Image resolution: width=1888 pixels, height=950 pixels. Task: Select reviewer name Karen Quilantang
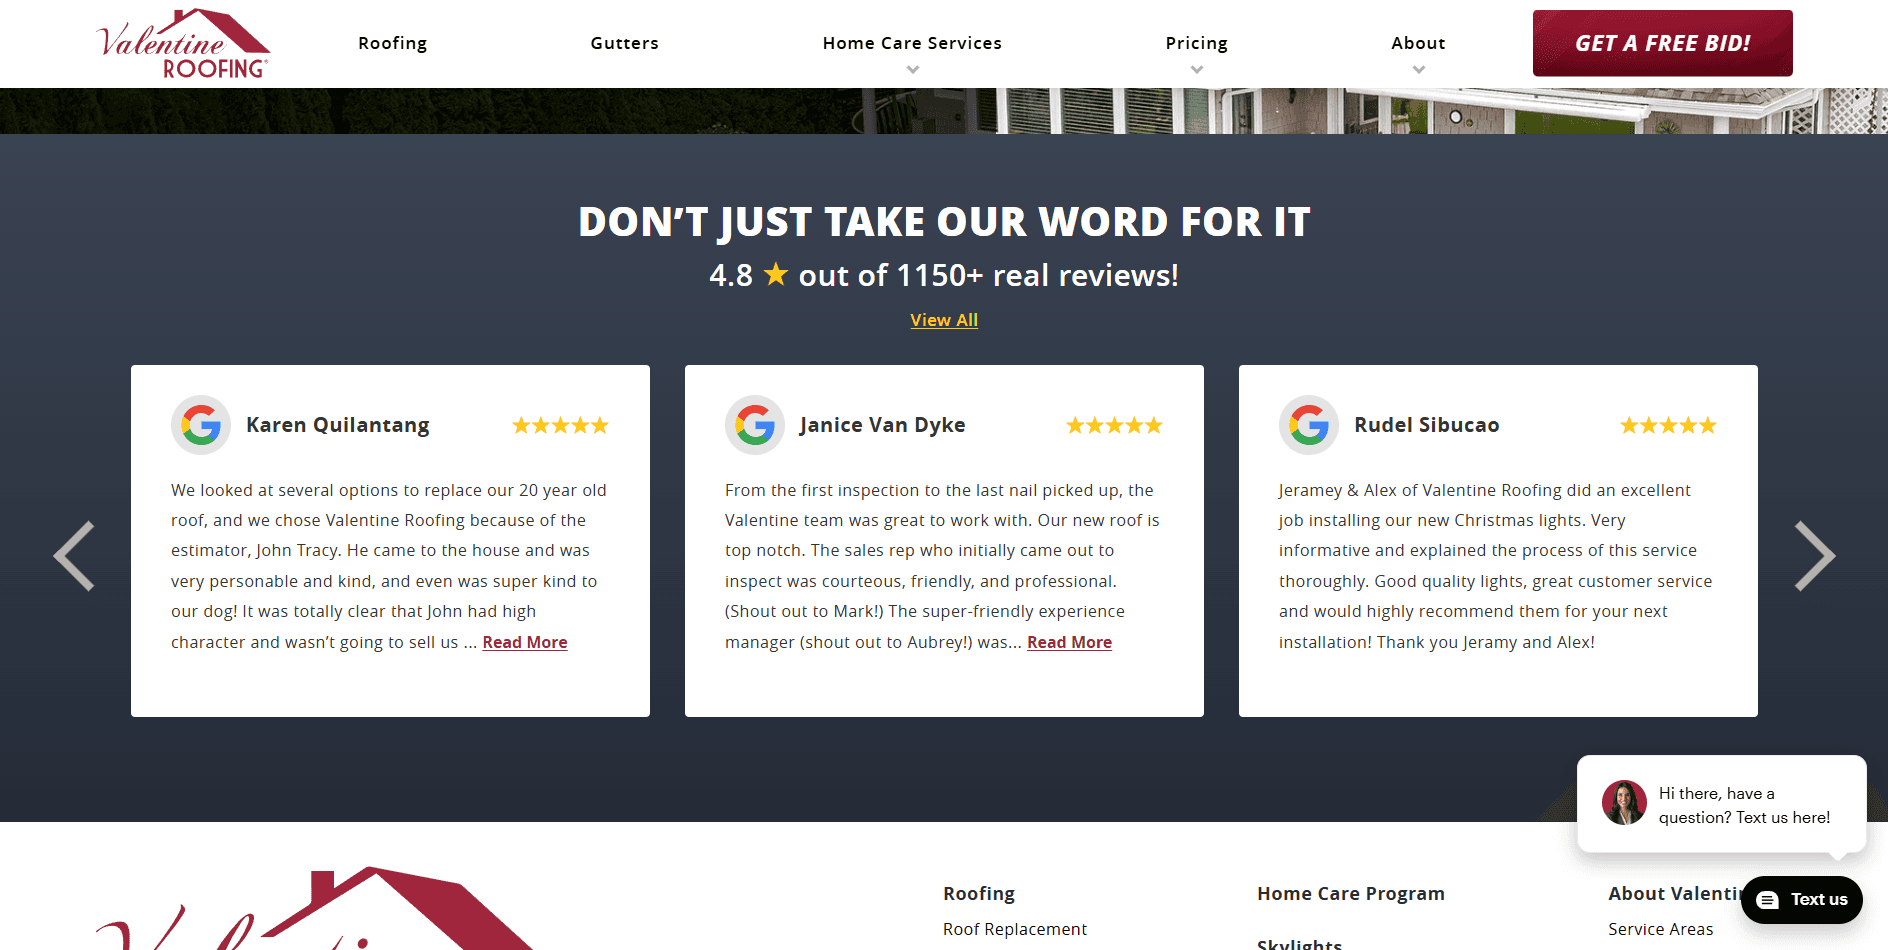point(338,425)
